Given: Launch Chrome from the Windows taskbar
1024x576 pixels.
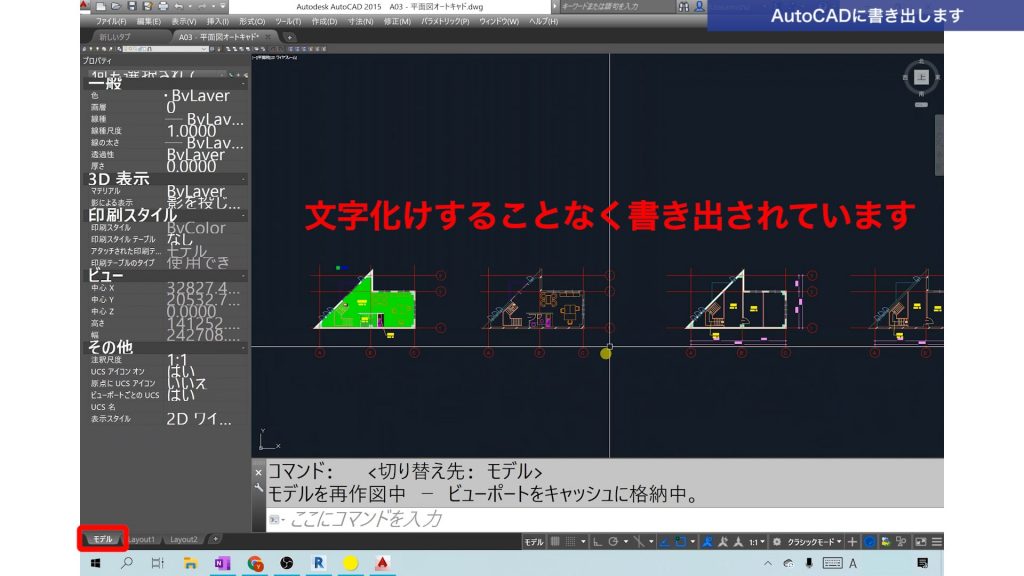Looking at the screenshot, I should point(253,563).
